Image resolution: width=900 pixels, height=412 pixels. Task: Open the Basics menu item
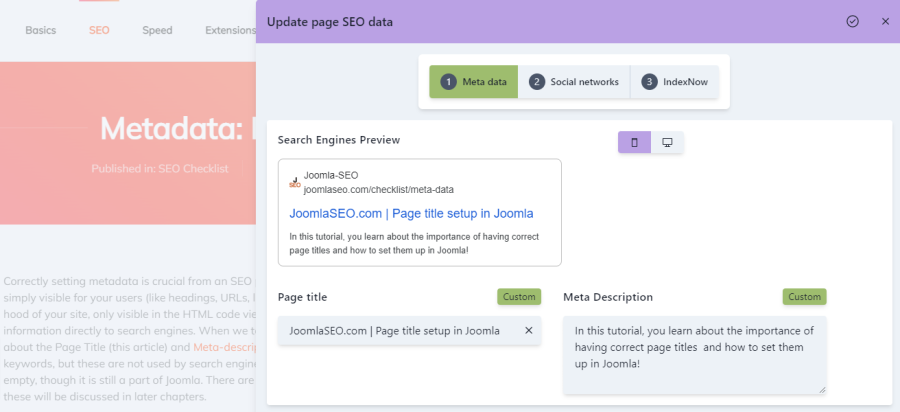pos(41,30)
